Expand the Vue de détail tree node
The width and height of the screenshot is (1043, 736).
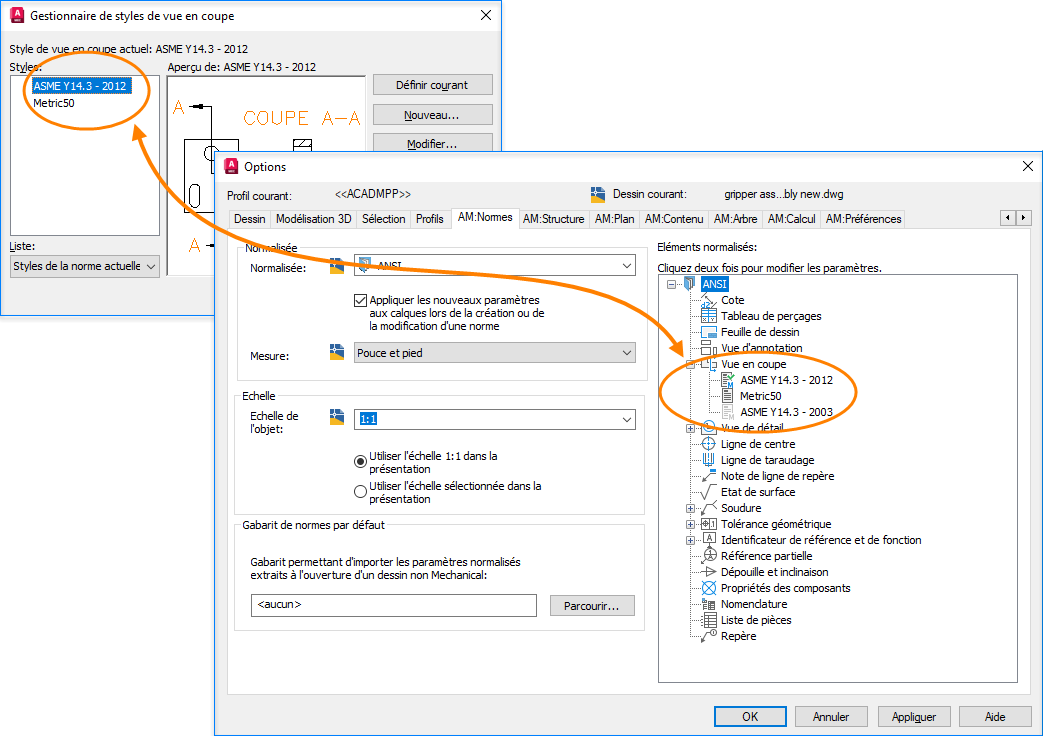tap(690, 429)
